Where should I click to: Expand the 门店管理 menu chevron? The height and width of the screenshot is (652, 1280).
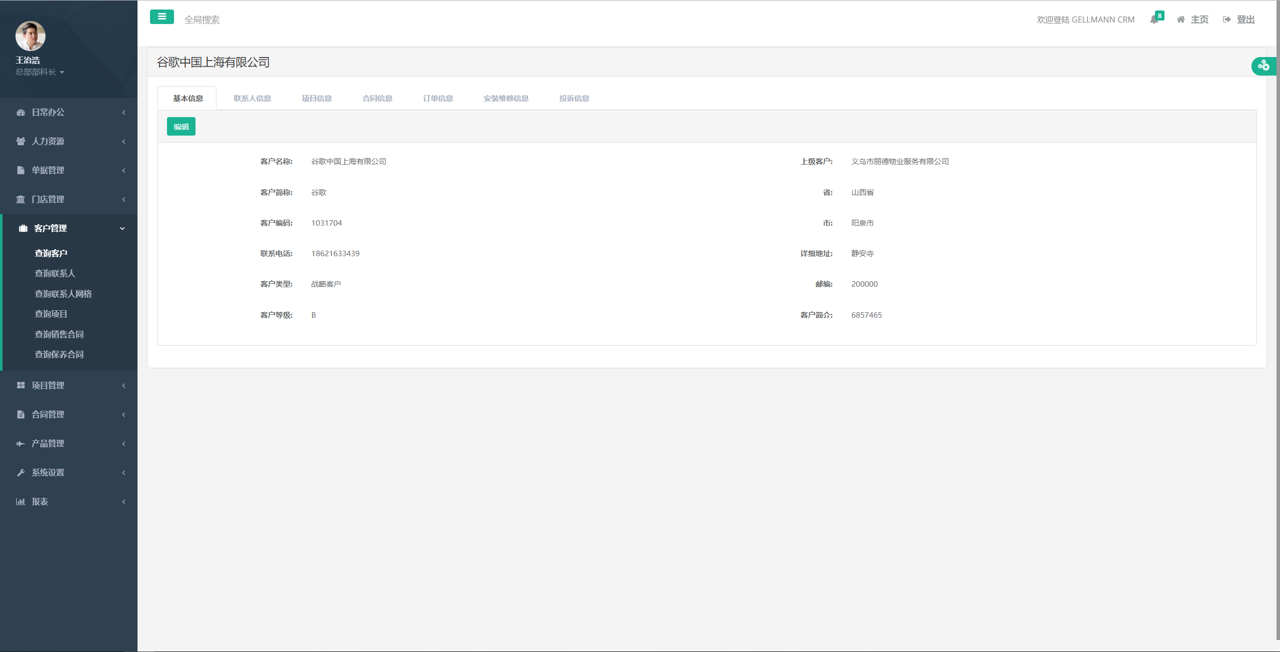(123, 200)
